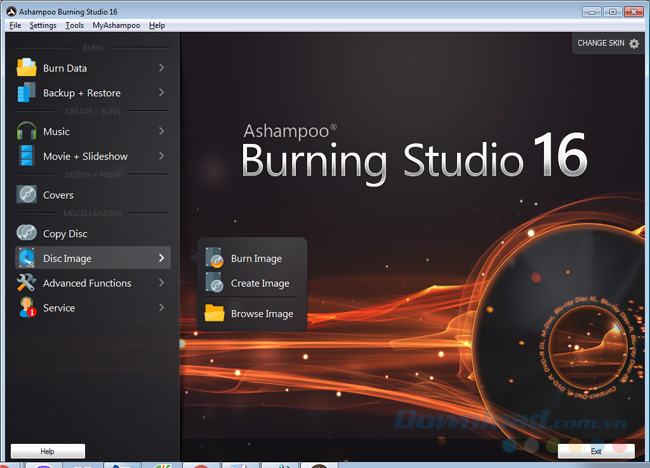
Task: Open the File menu
Action: click(x=14, y=25)
